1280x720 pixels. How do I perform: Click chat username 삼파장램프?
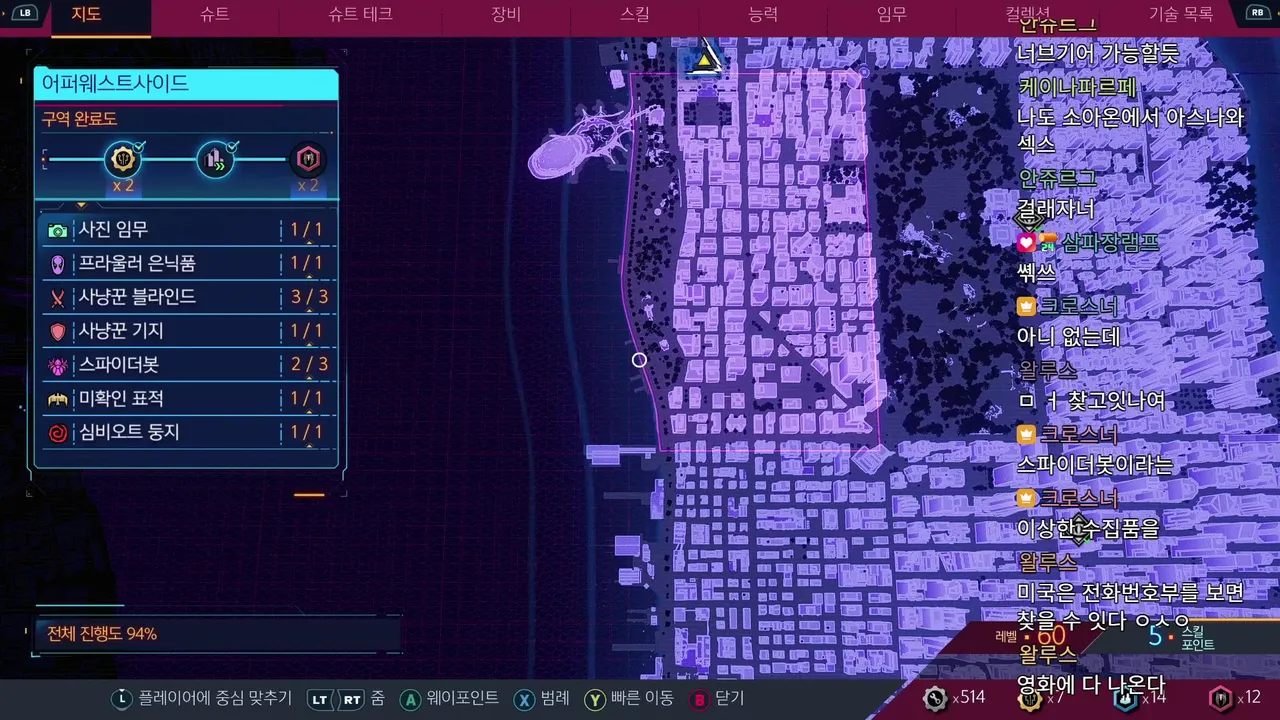point(1111,242)
